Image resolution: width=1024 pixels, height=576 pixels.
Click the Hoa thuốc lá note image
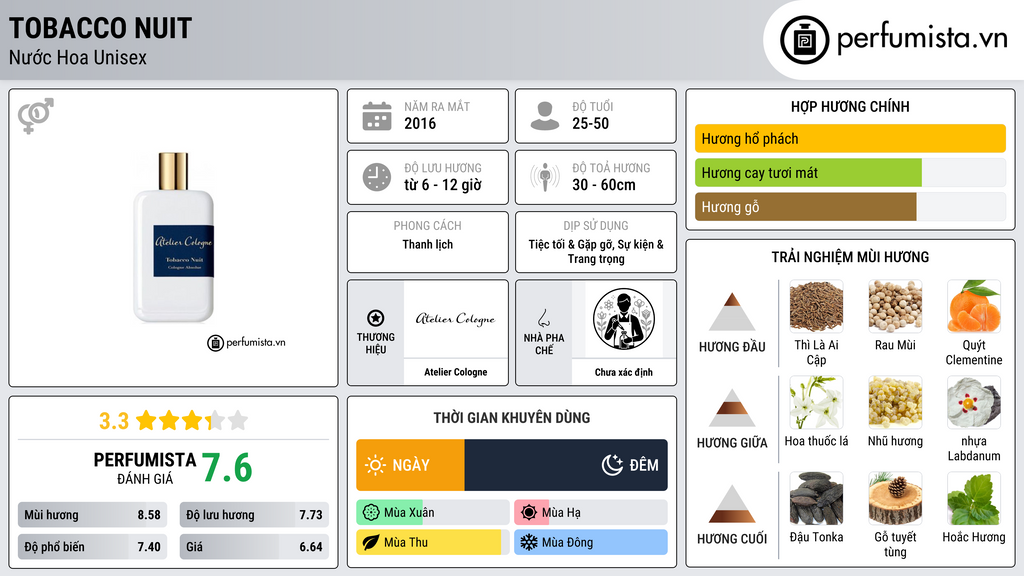pos(816,402)
